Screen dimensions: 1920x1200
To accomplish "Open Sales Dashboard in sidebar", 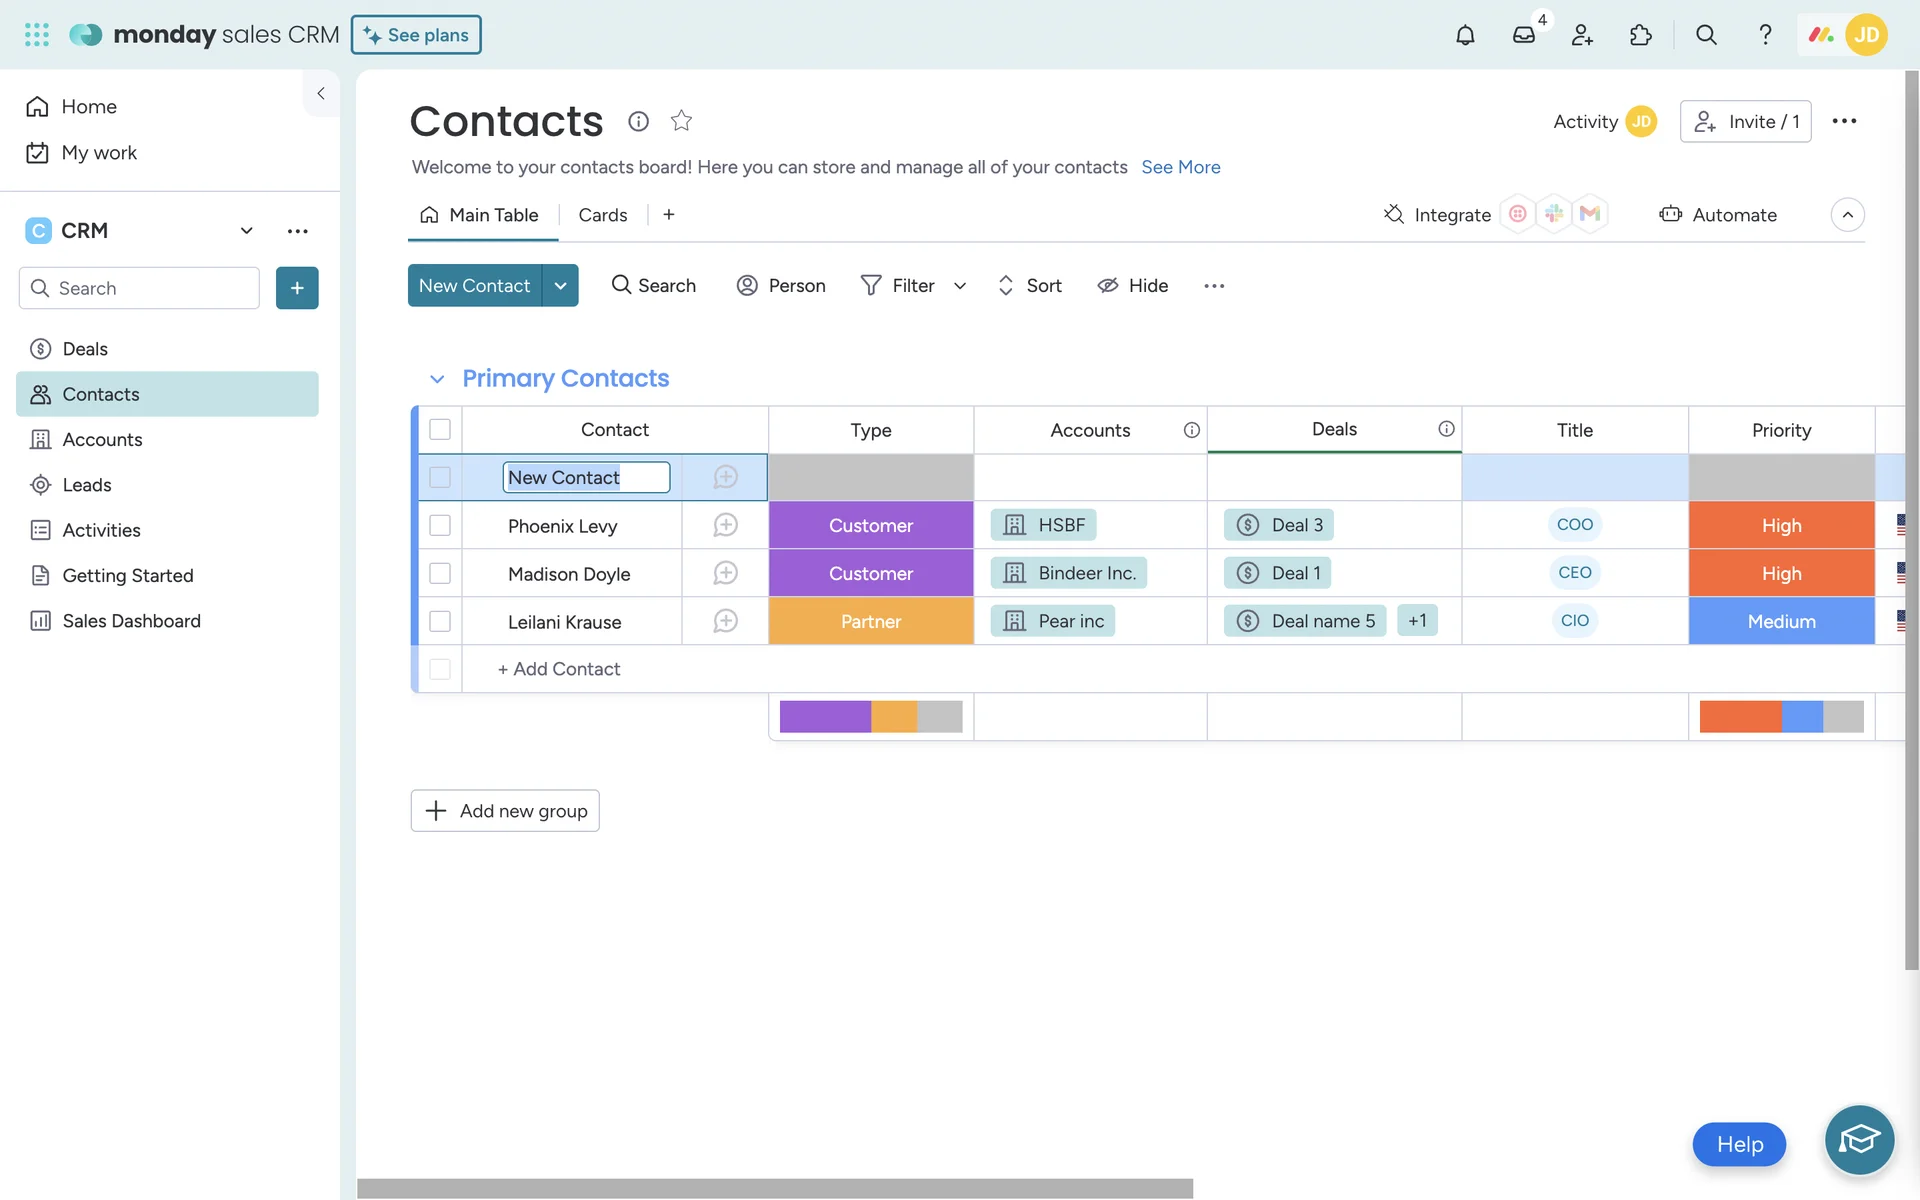I will tap(131, 621).
